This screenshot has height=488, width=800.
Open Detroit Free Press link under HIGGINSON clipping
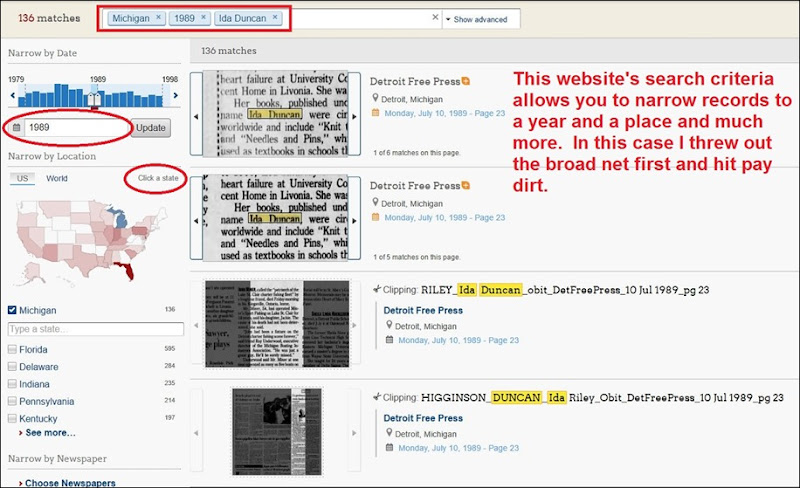point(423,418)
